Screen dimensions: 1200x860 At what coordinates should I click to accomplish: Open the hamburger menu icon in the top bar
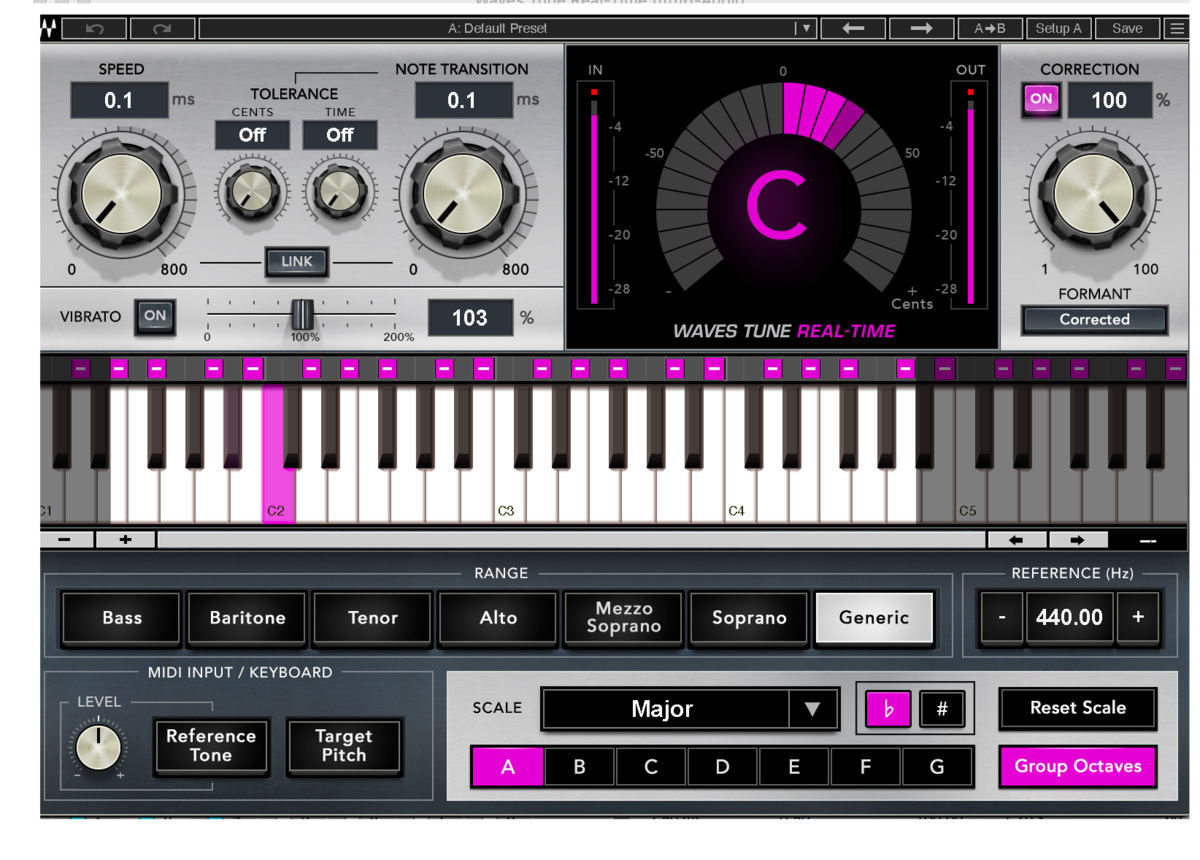pos(1177,28)
